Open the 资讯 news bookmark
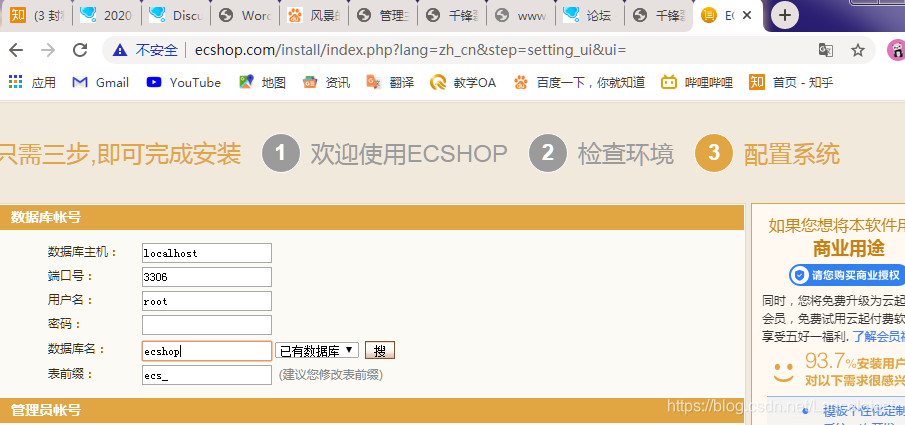905x425 pixels. [x=326, y=83]
